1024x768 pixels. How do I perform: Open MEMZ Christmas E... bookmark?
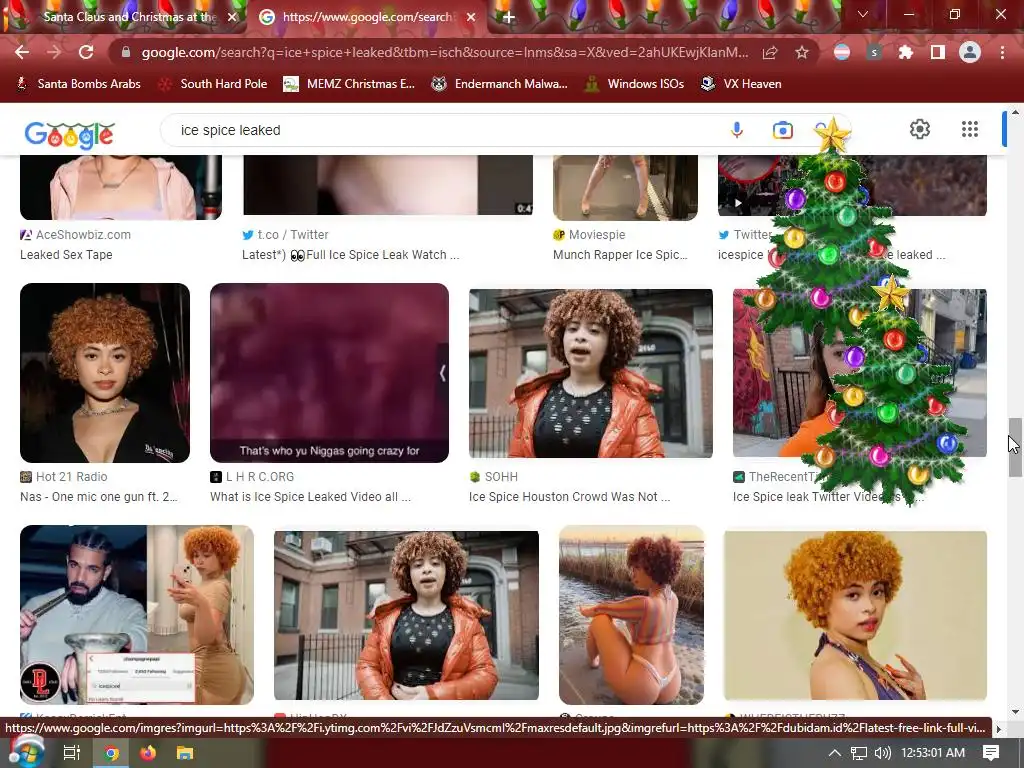coord(349,84)
